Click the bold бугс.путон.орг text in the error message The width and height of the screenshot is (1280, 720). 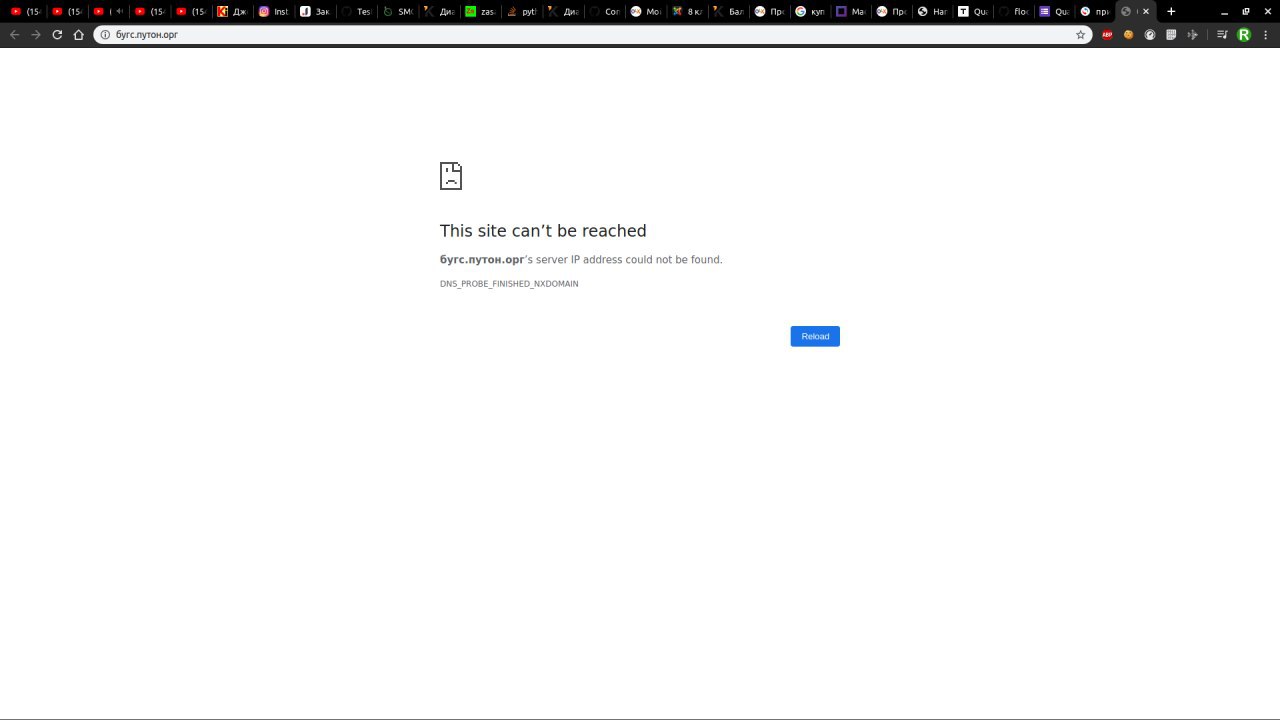(x=482, y=260)
